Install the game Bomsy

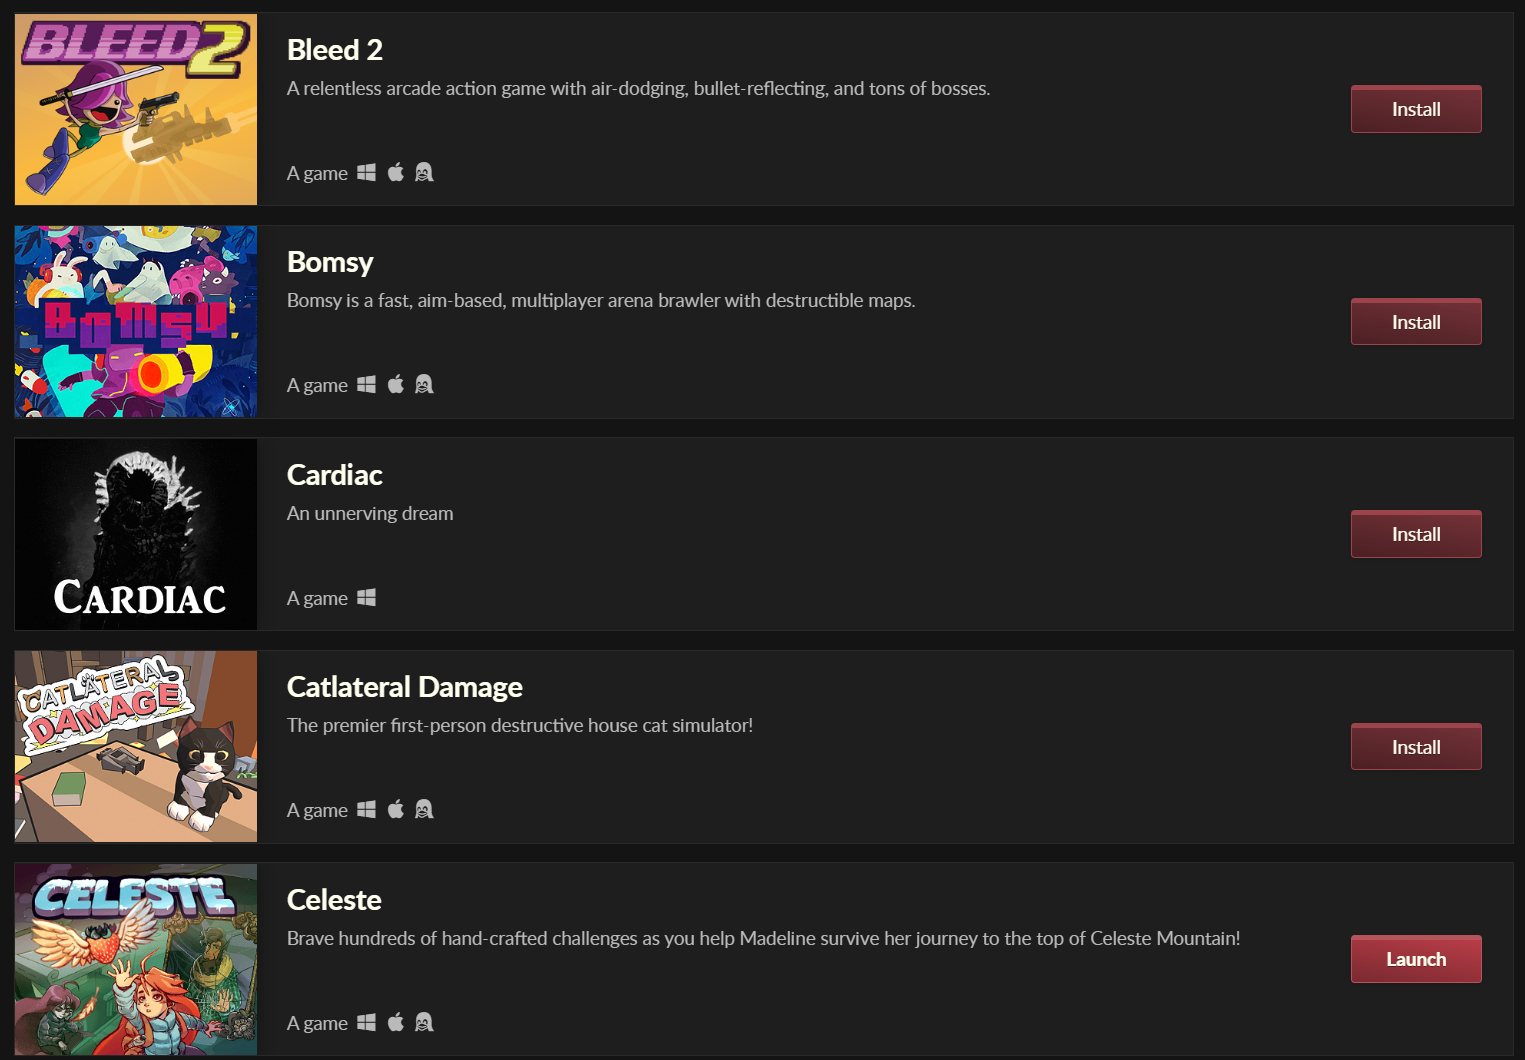pos(1416,322)
